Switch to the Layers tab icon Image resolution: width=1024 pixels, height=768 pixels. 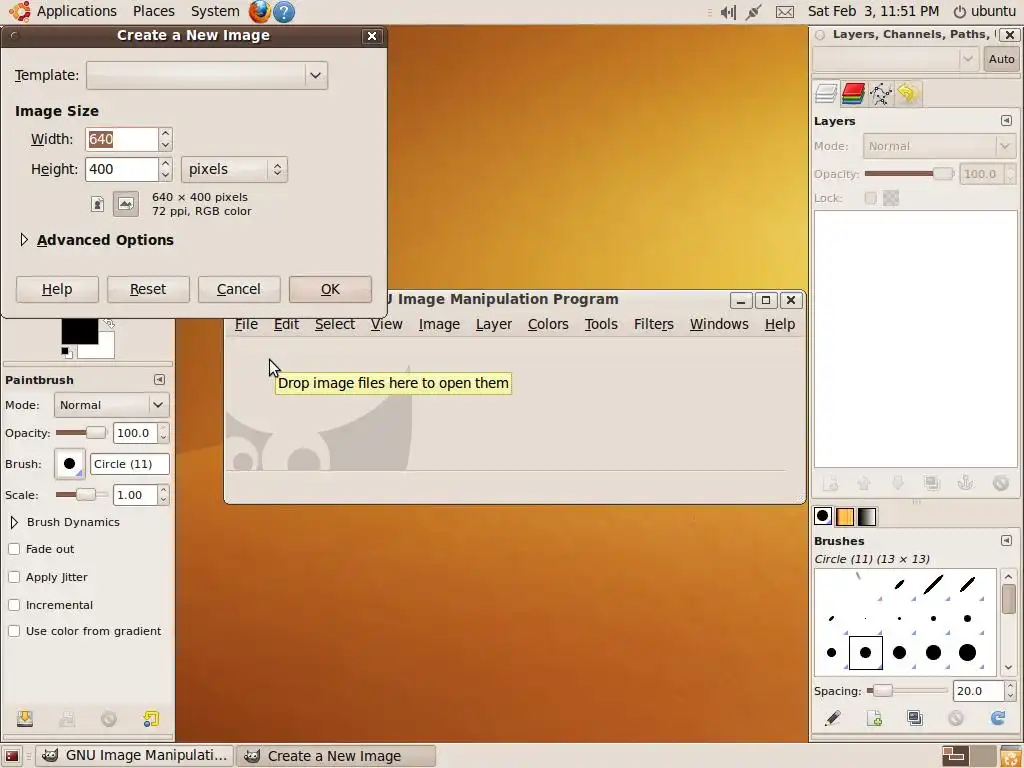(826, 93)
